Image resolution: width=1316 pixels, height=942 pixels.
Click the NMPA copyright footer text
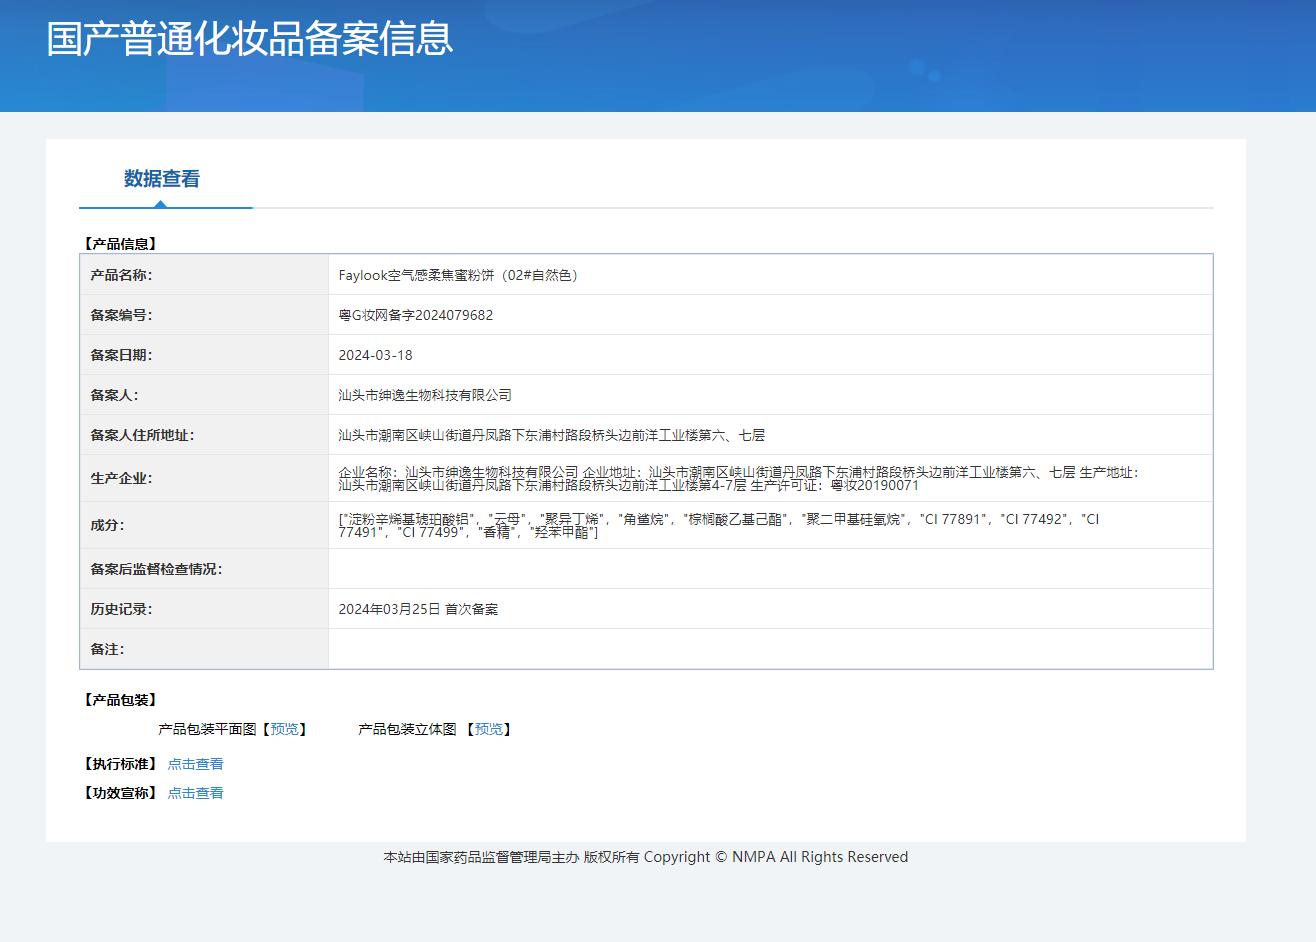click(x=645, y=857)
